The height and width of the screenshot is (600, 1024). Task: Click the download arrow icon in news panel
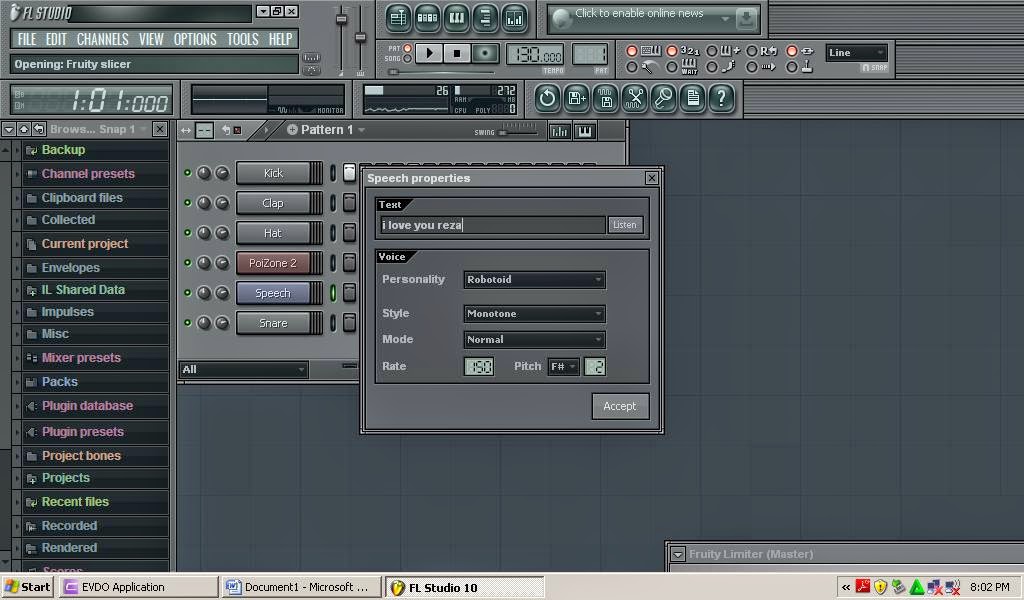pos(746,19)
